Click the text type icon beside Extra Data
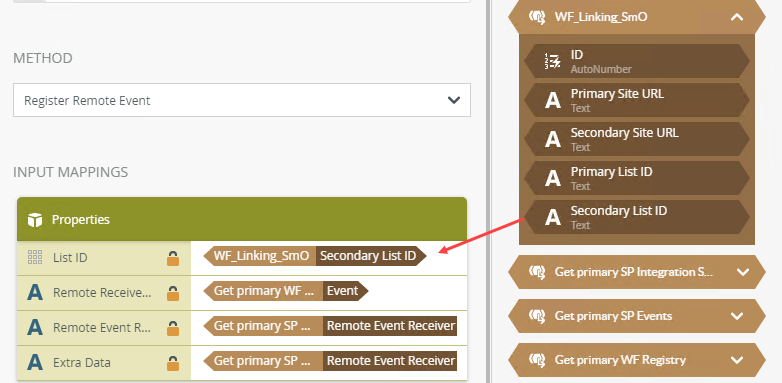 click(x=35, y=362)
